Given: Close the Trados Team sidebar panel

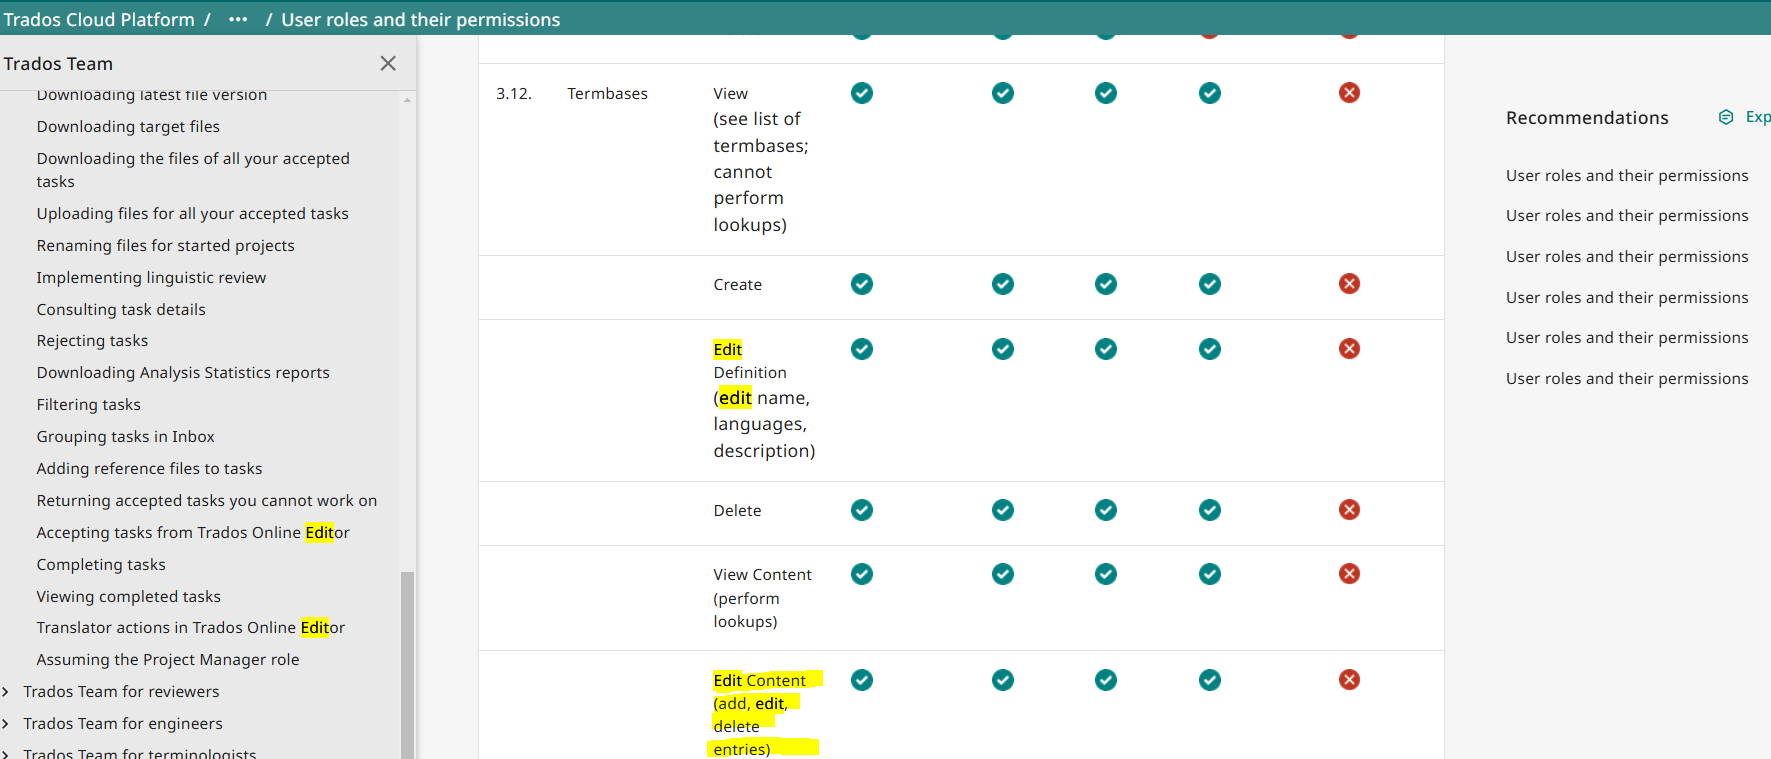Looking at the screenshot, I should coord(388,63).
